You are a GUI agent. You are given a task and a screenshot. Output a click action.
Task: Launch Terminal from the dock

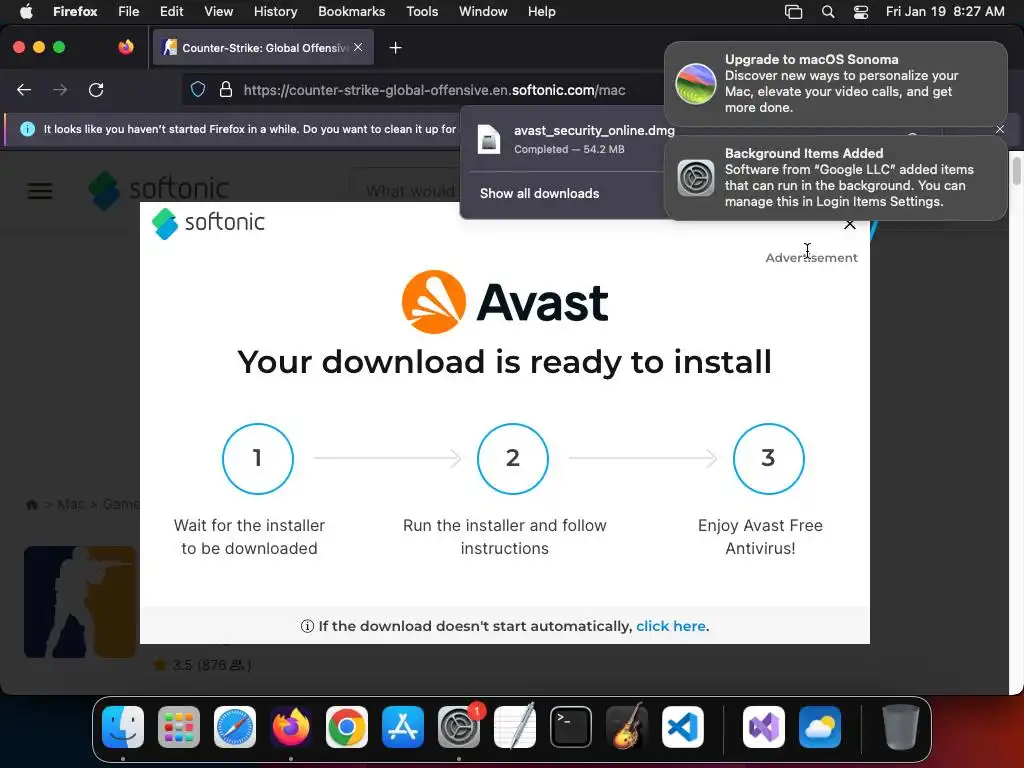click(571, 727)
